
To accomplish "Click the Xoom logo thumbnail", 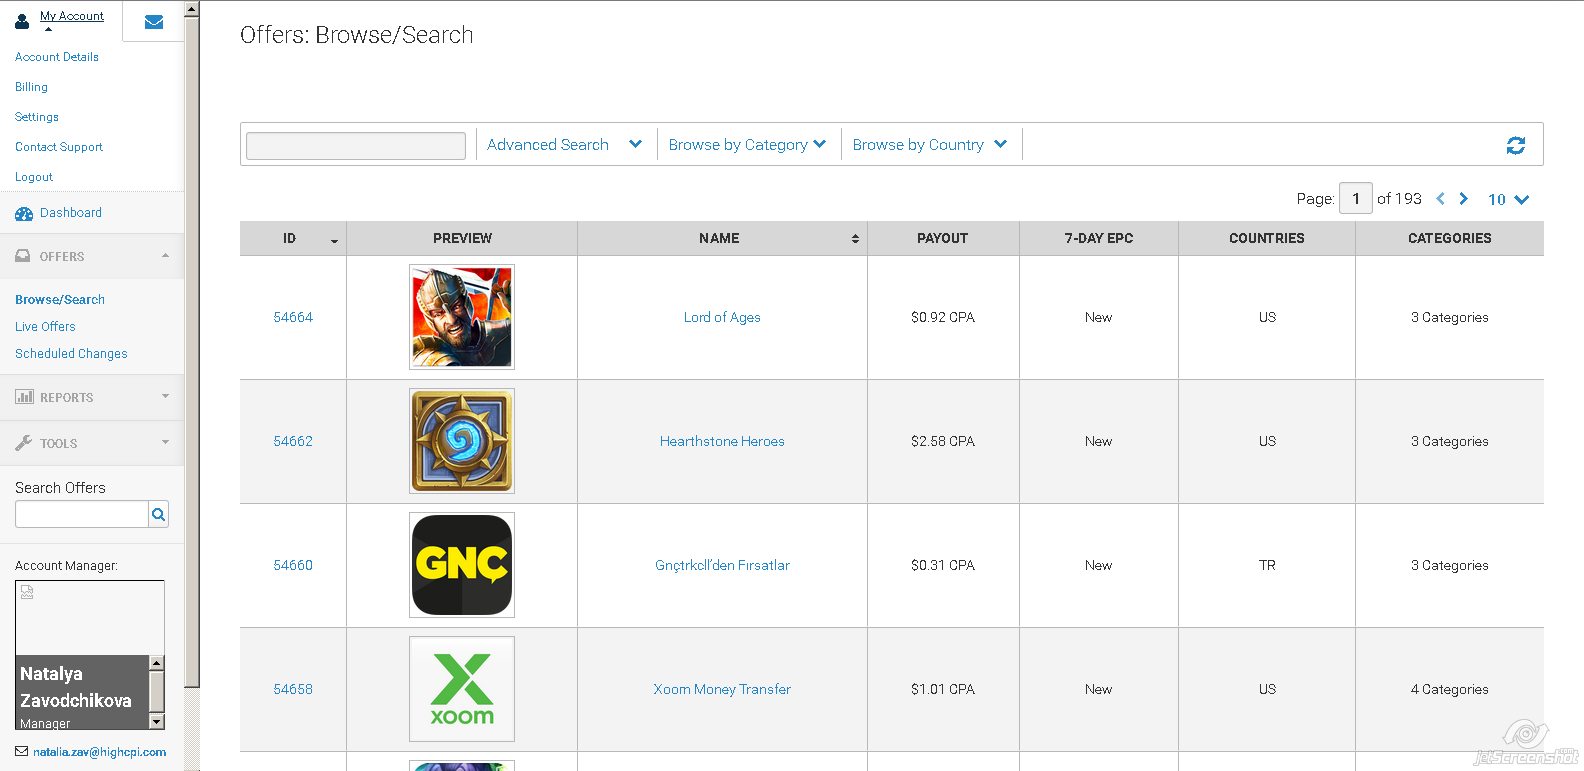I will (462, 689).
